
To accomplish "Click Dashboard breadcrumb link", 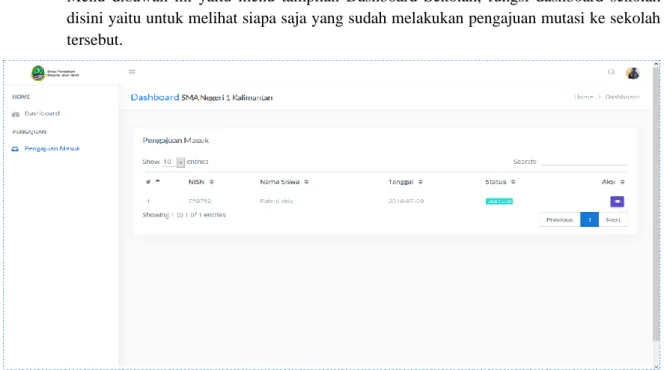I will coord(622,97).
